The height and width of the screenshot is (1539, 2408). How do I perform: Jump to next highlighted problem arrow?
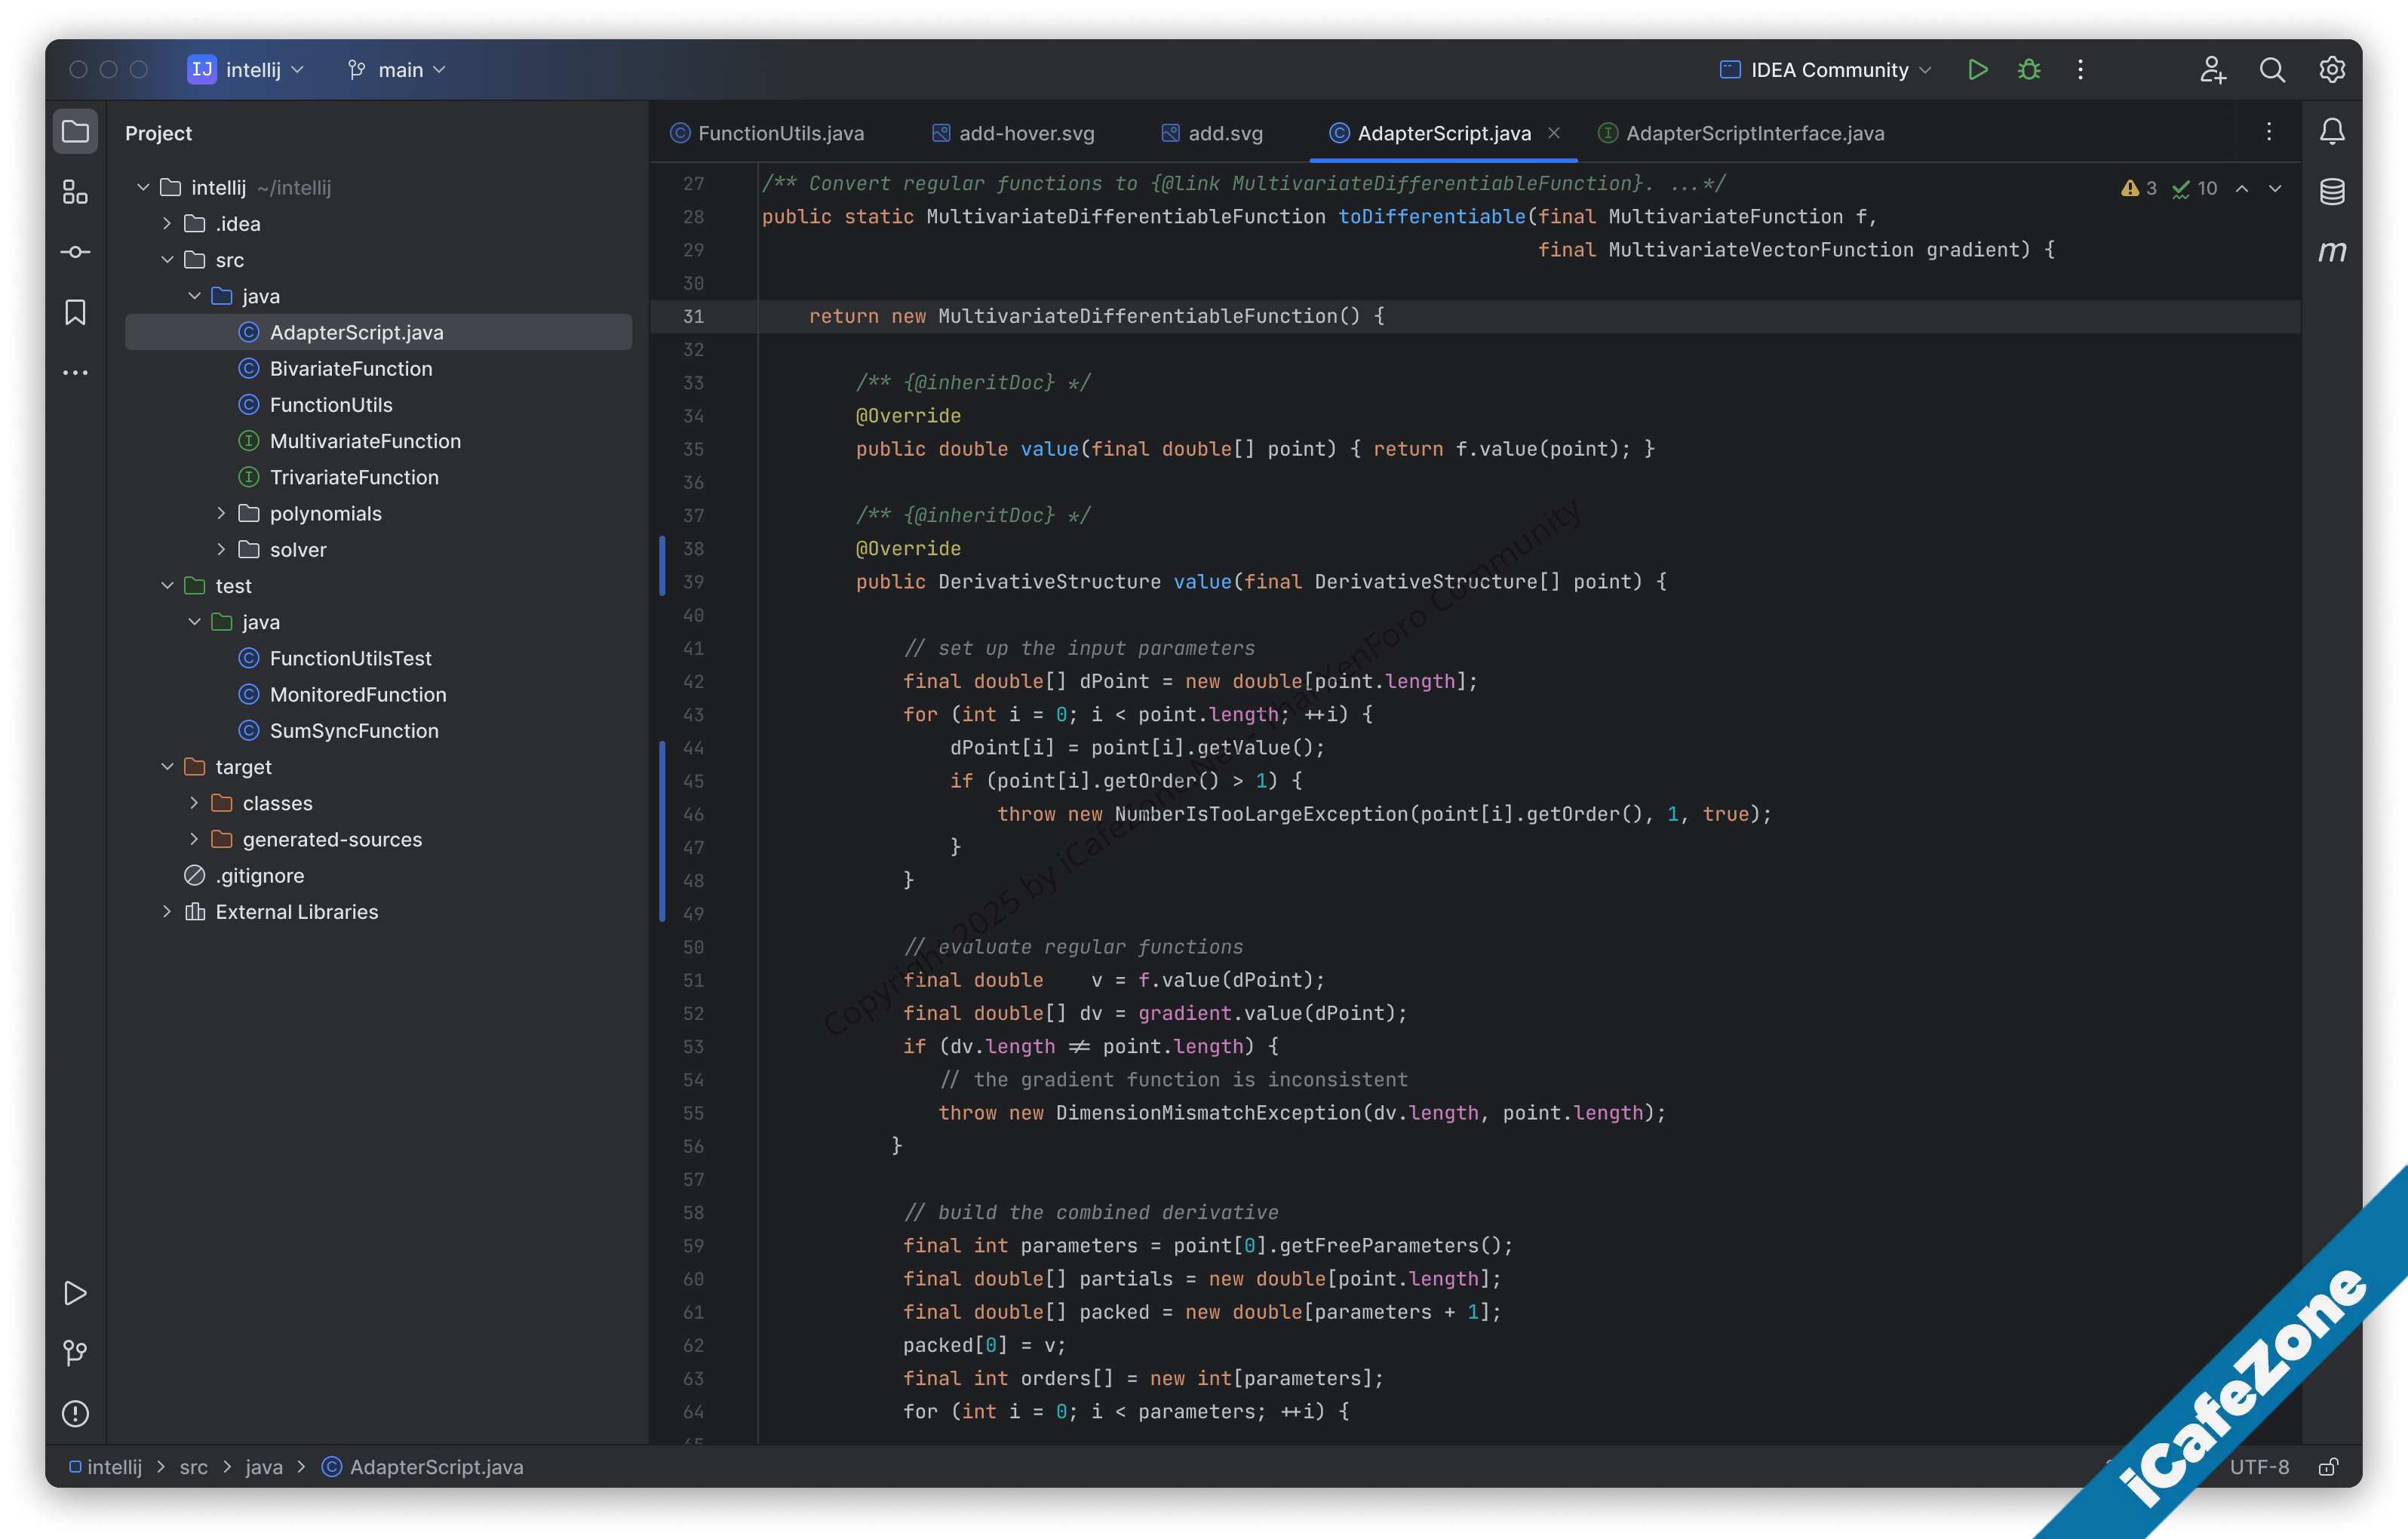coord(2275,188)
